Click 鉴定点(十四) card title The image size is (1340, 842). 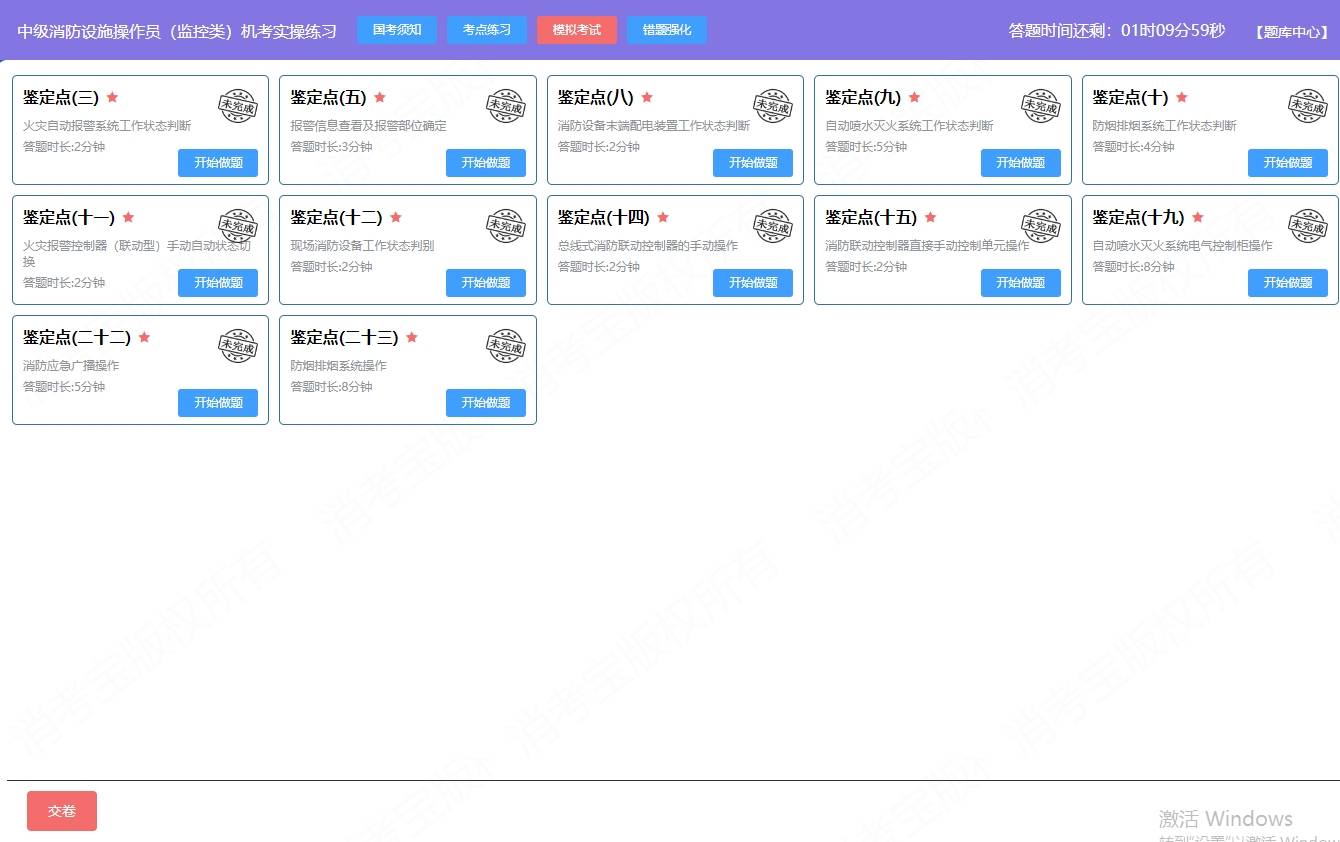(604, 217)
